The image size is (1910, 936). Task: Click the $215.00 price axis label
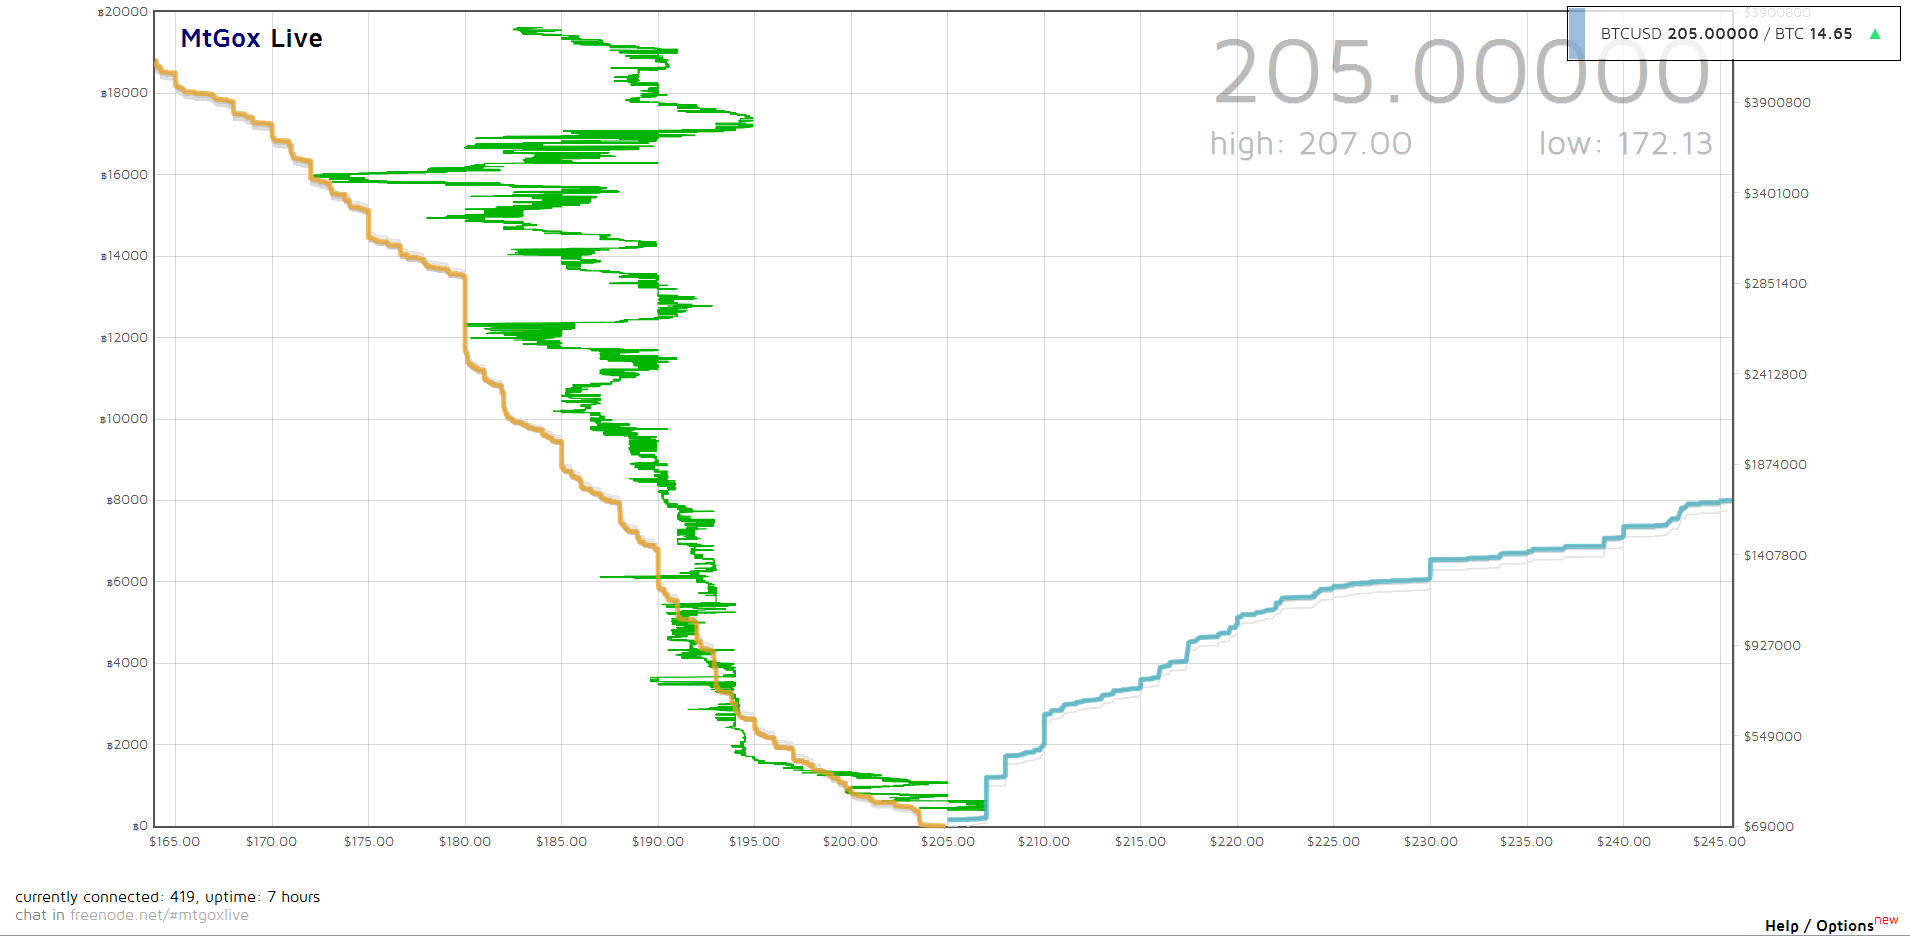(1141, 842)
